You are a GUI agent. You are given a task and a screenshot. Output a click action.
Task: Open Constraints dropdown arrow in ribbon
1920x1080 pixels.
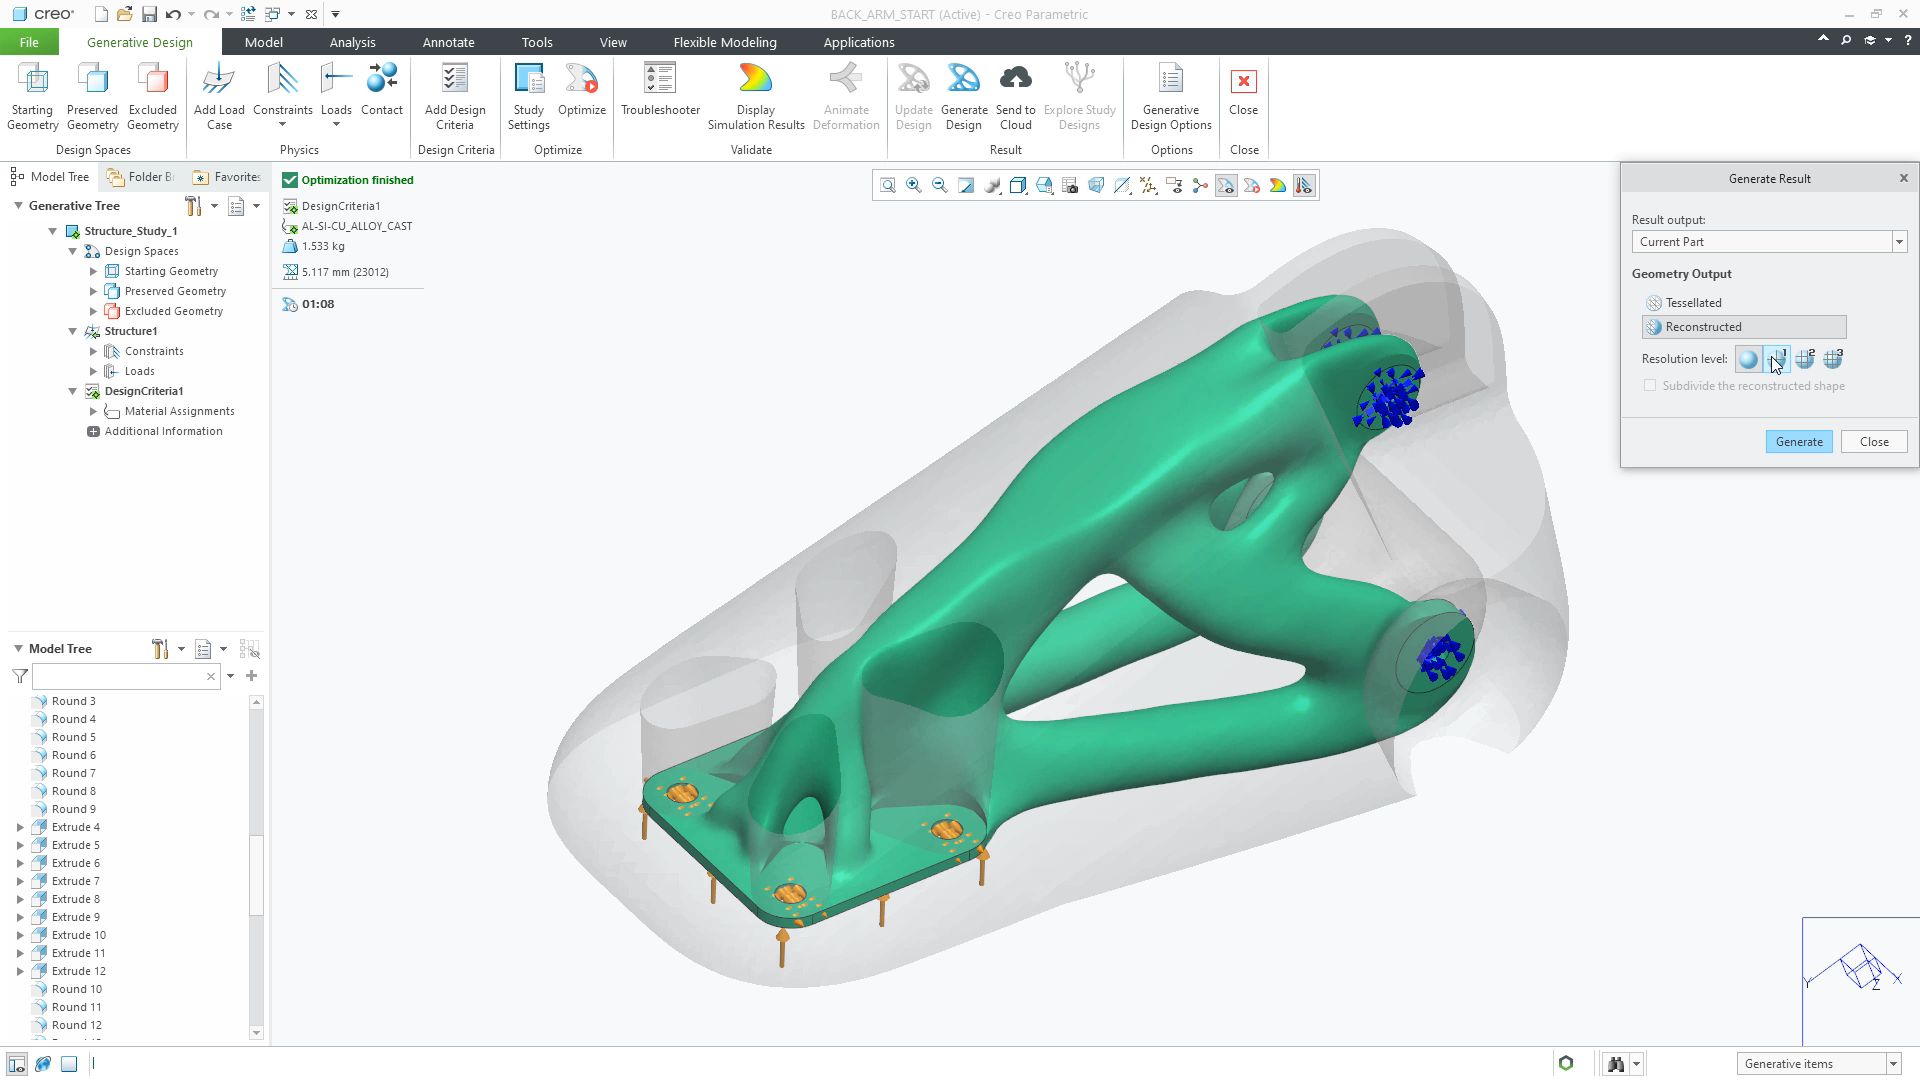(283, 125)
